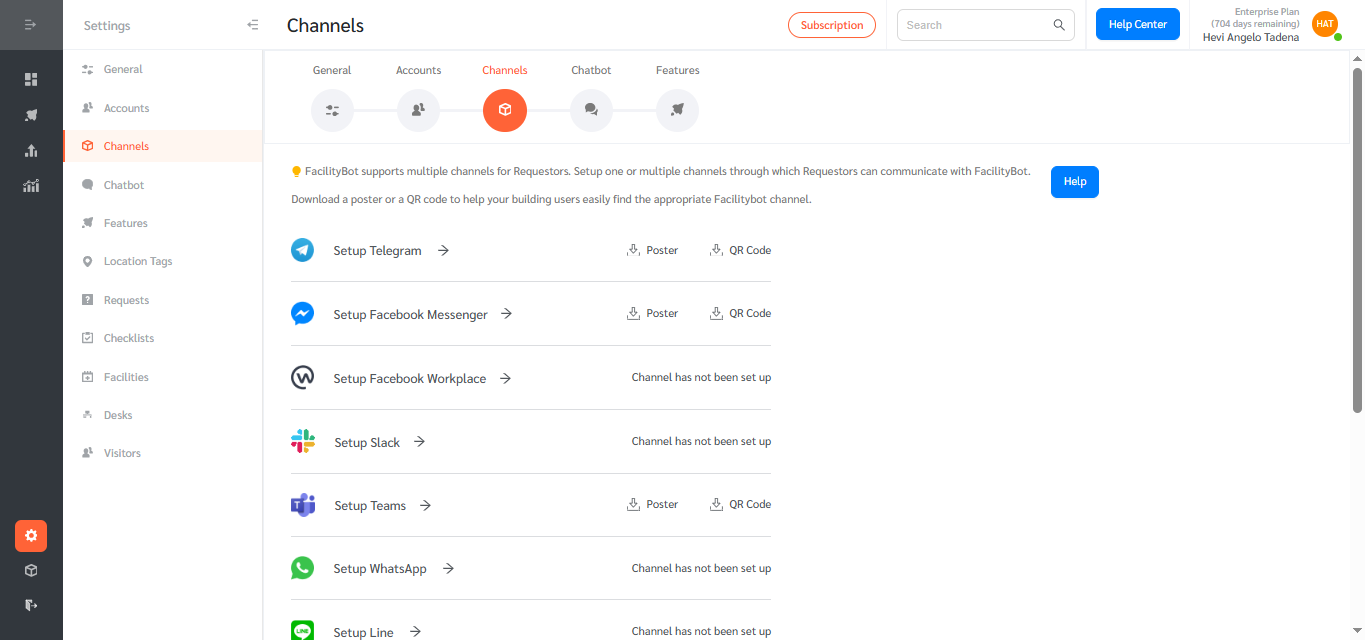Click the Channels step cube circle

505,110
